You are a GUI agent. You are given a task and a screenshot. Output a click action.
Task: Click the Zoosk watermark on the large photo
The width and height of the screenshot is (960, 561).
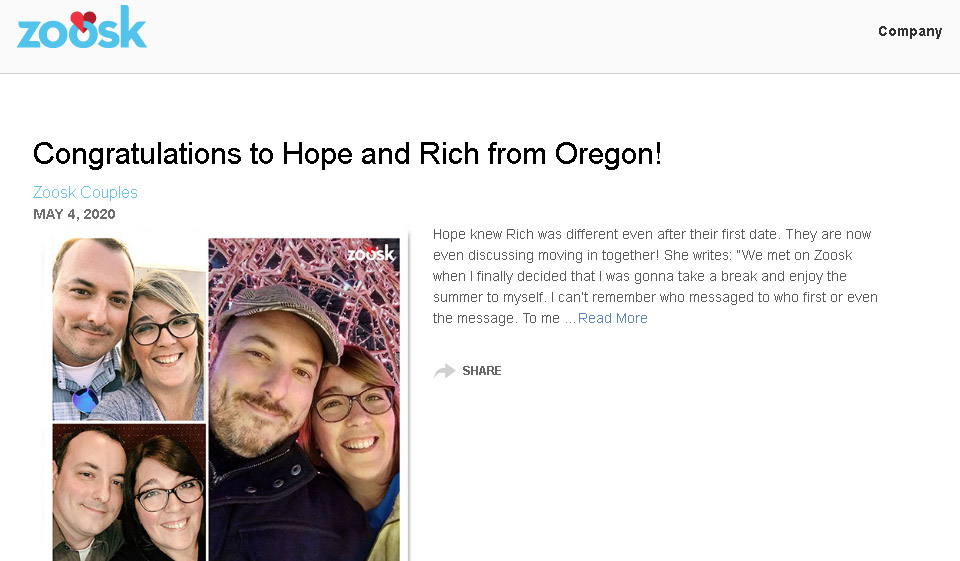pos(370,253)
